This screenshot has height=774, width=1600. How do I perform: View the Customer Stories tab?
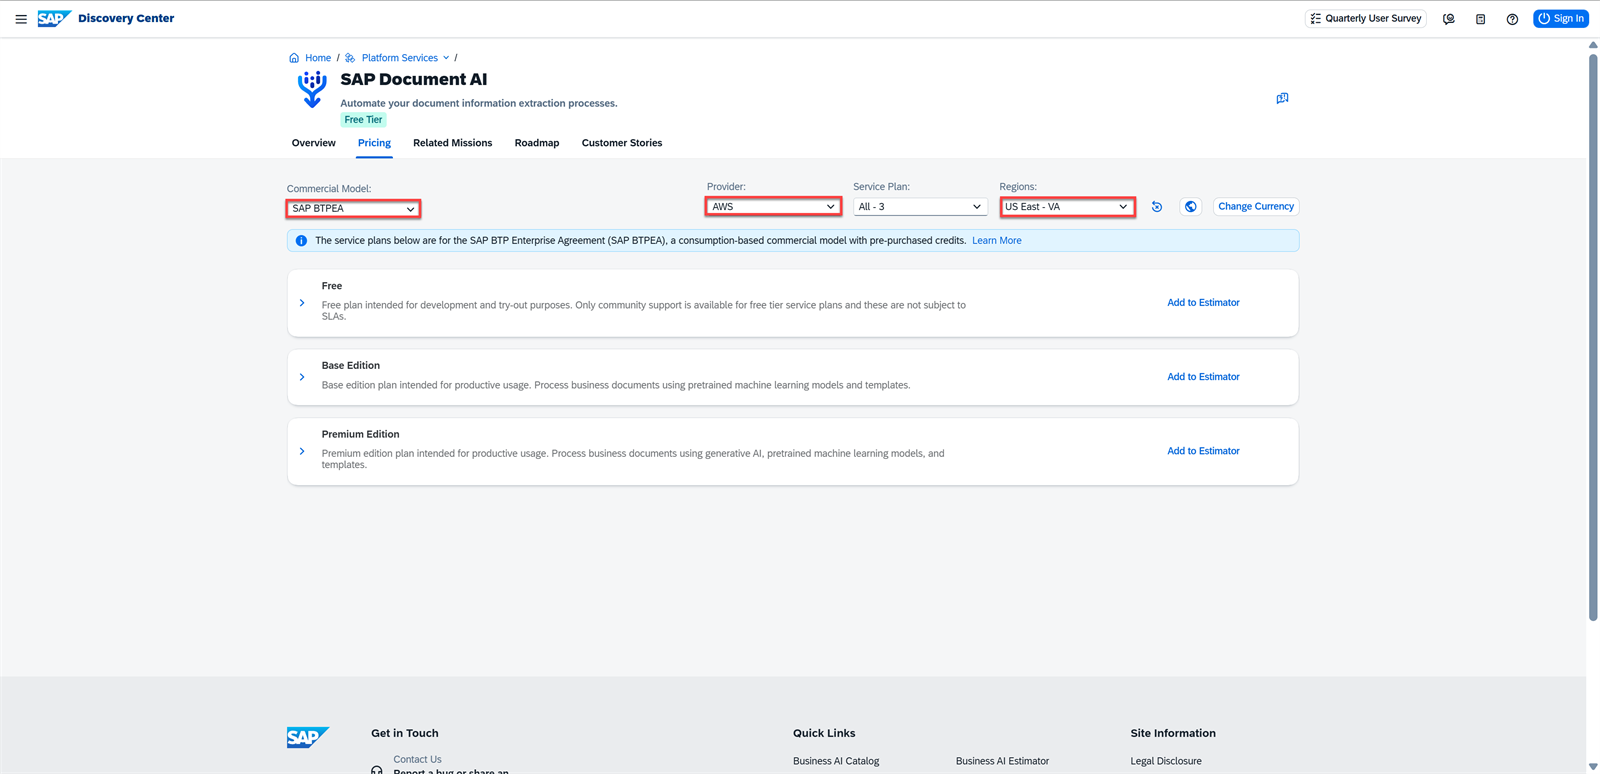click(622, 143)
